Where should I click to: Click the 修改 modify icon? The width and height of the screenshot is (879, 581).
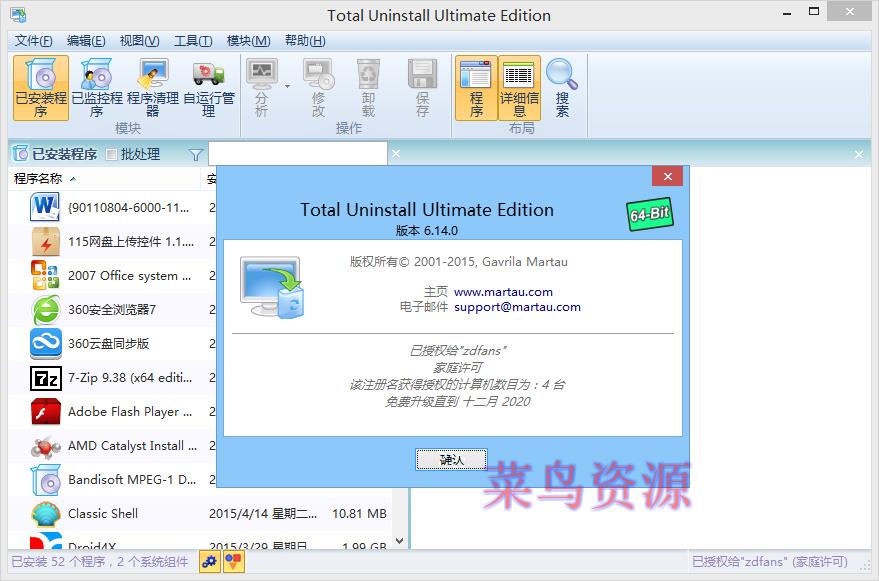tap(318, 88)
